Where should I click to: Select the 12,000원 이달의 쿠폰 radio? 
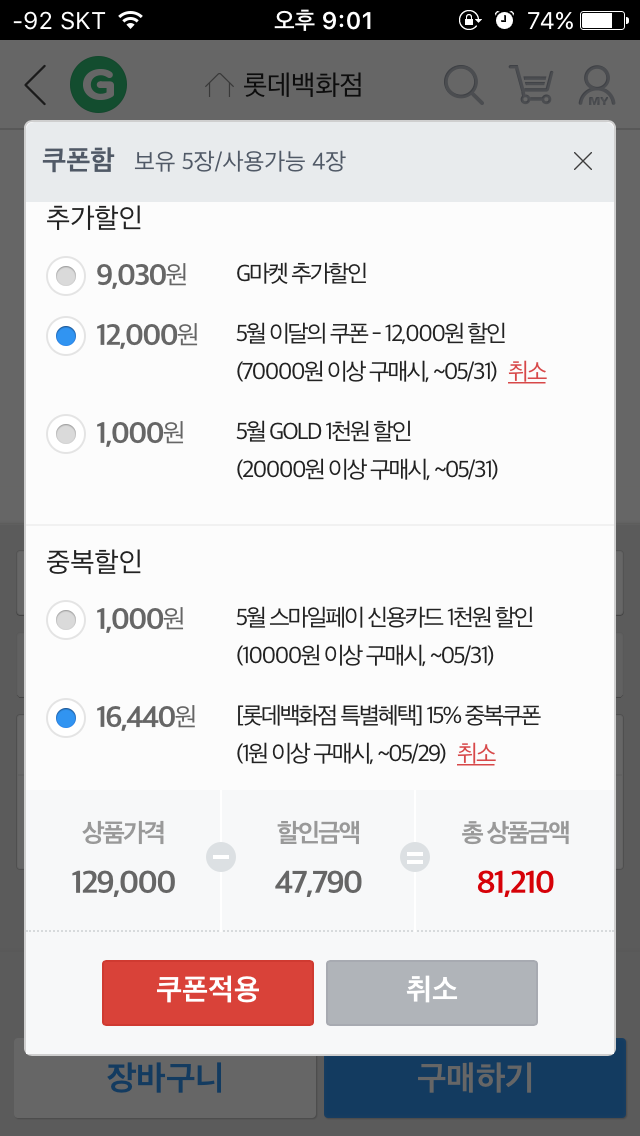pos(67,335)
